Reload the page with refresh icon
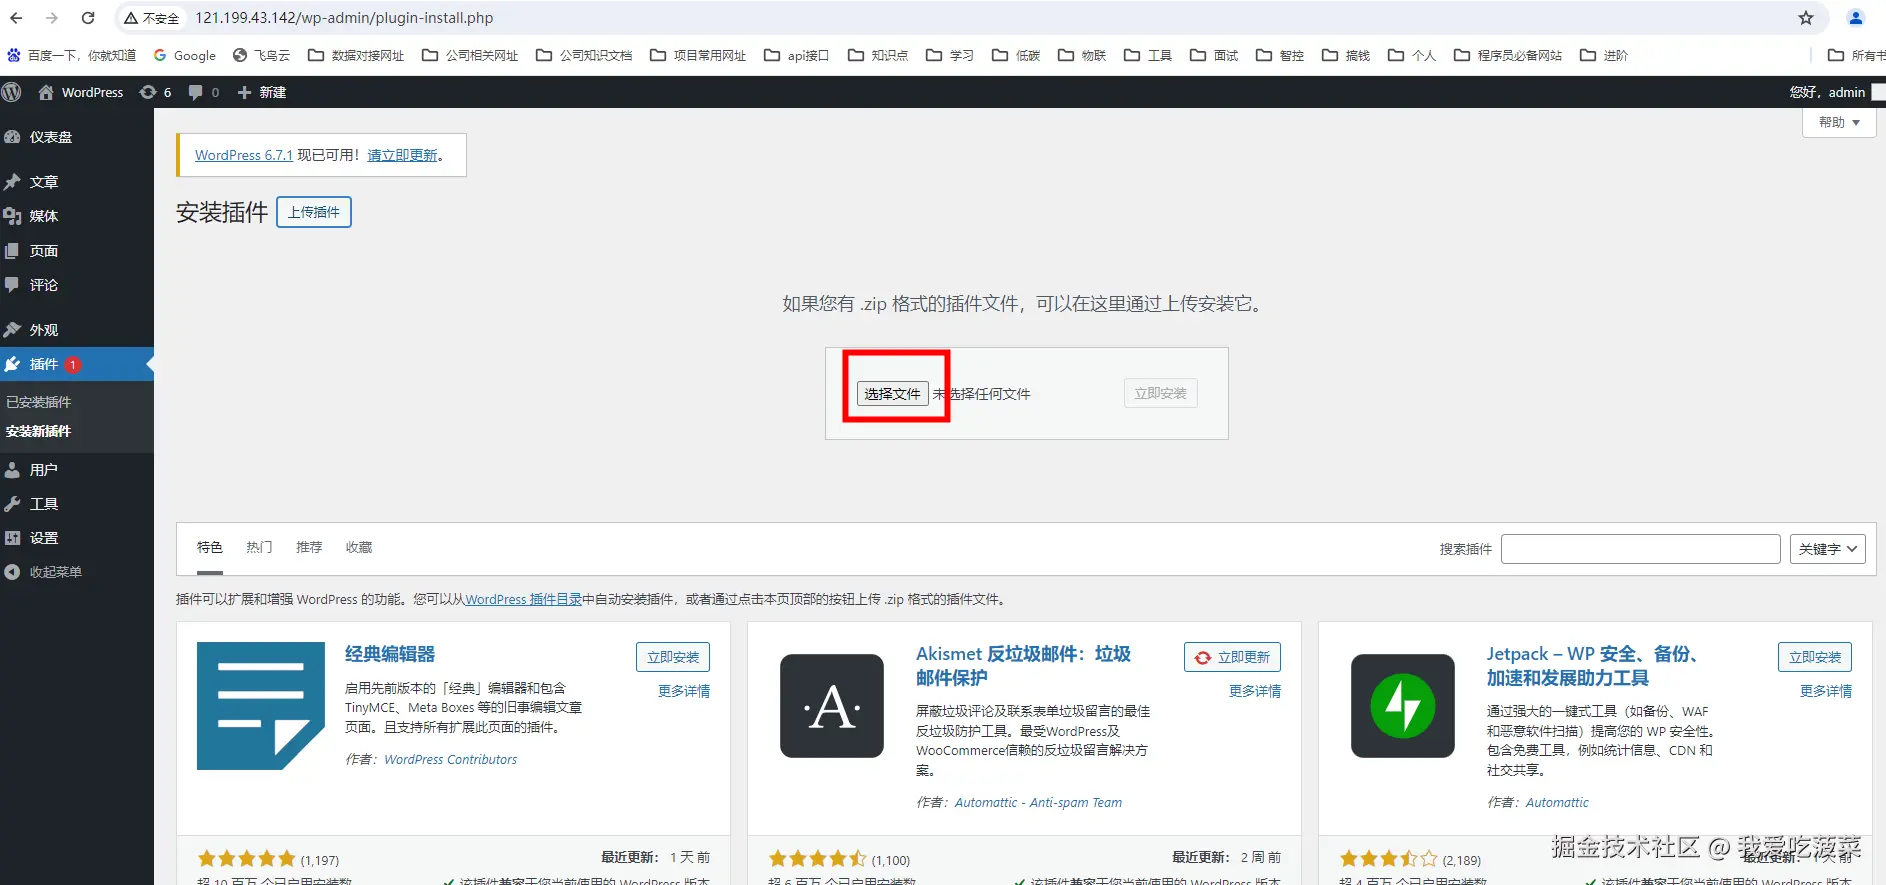 [88, 18]
